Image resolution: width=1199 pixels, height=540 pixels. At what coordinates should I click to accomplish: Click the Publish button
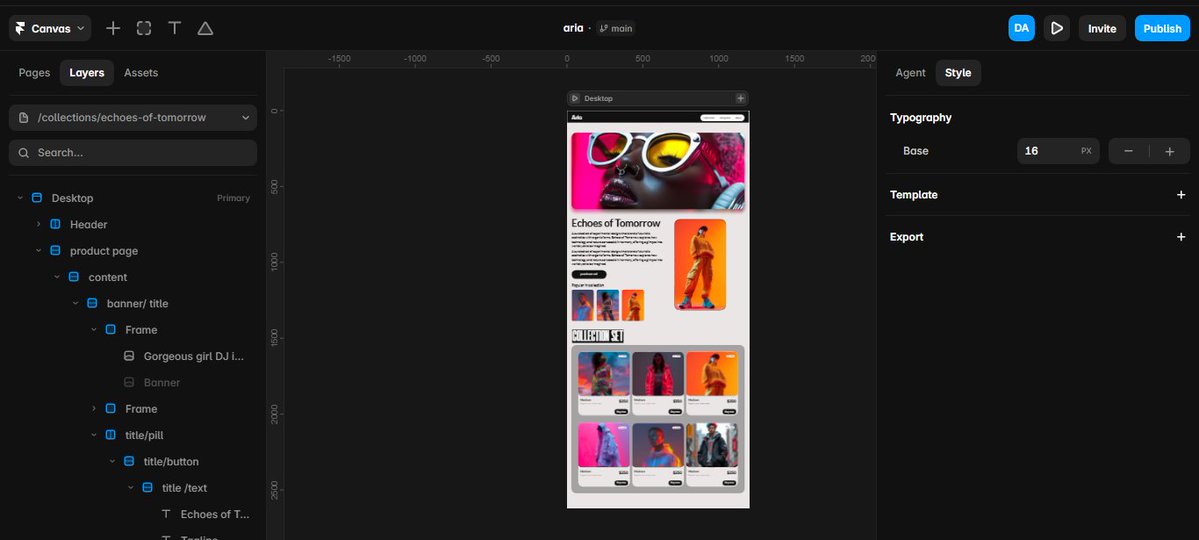(x=1162, y=28)
